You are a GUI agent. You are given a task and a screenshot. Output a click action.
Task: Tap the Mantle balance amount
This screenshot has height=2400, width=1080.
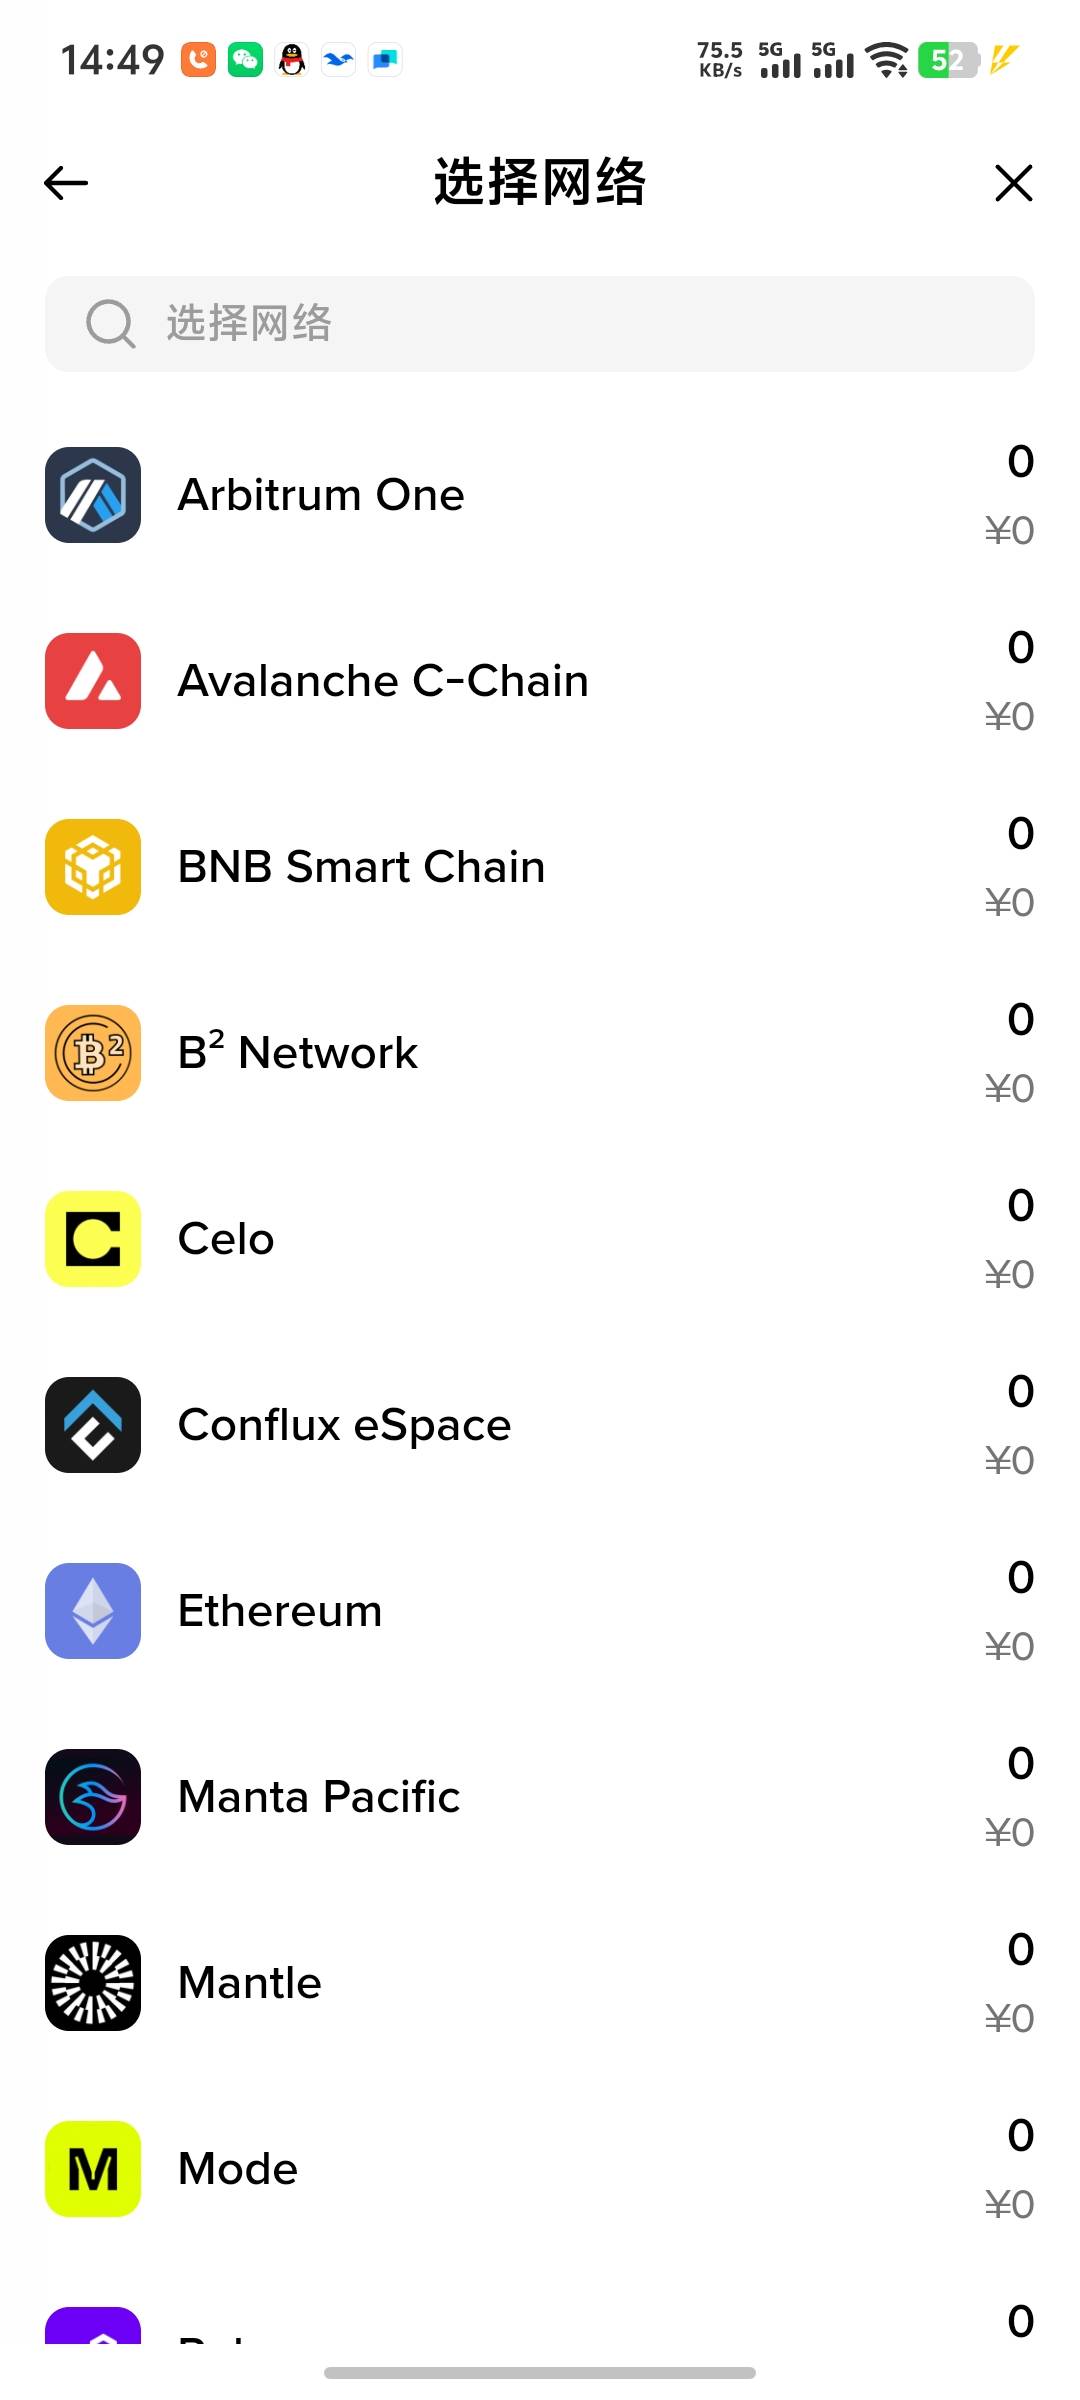[1020, 1949]
